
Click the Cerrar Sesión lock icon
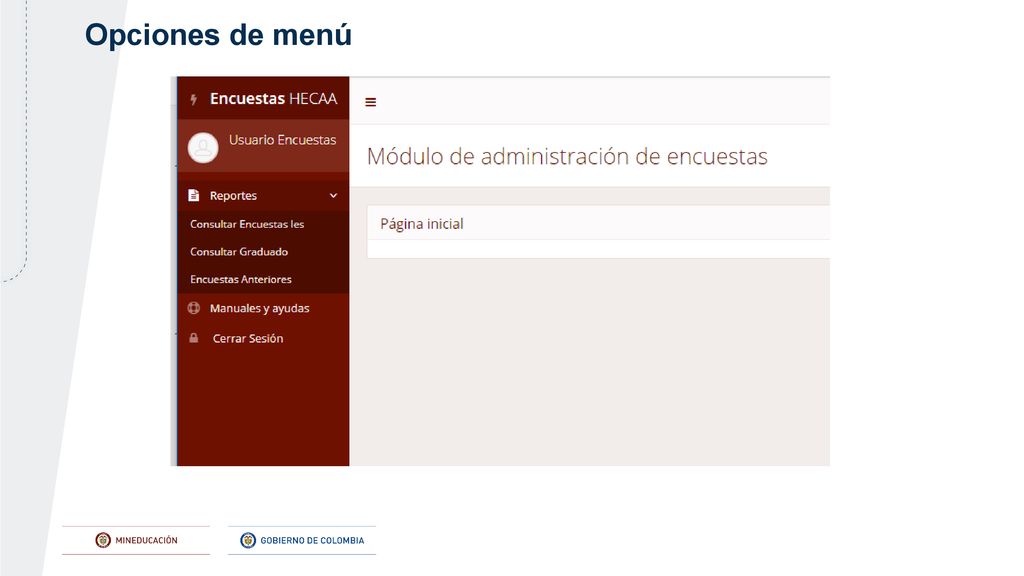[x=194, y=338]
